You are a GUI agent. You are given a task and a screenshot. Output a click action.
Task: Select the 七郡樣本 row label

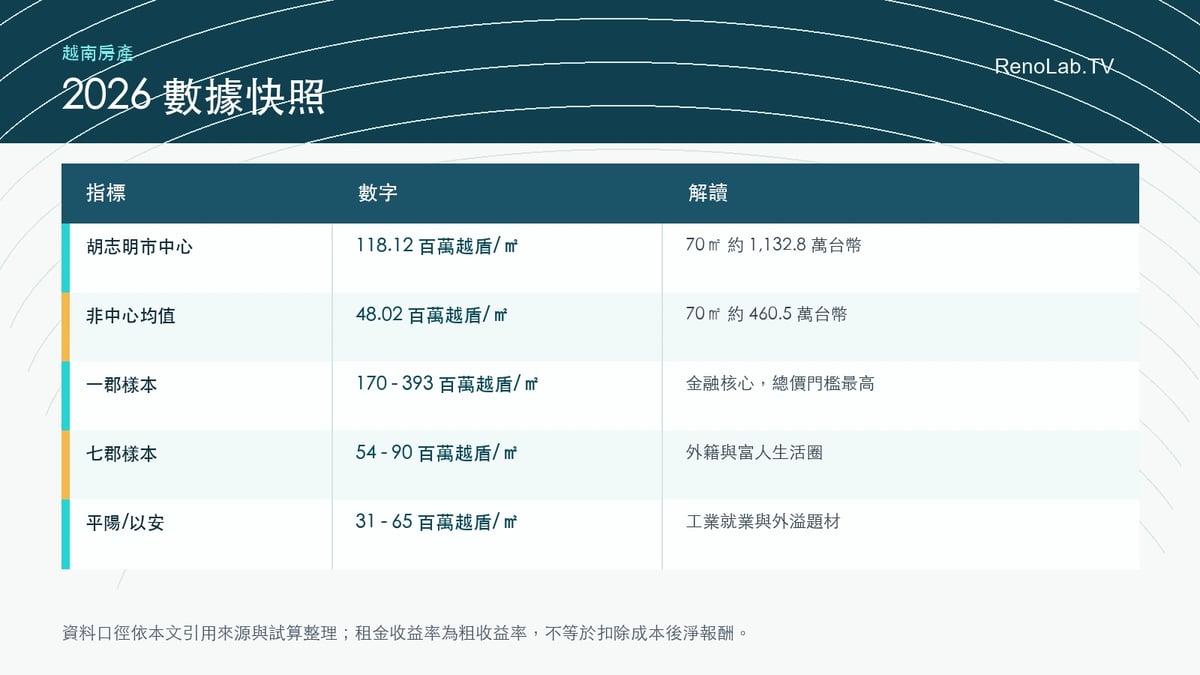(x=122, y=453)
